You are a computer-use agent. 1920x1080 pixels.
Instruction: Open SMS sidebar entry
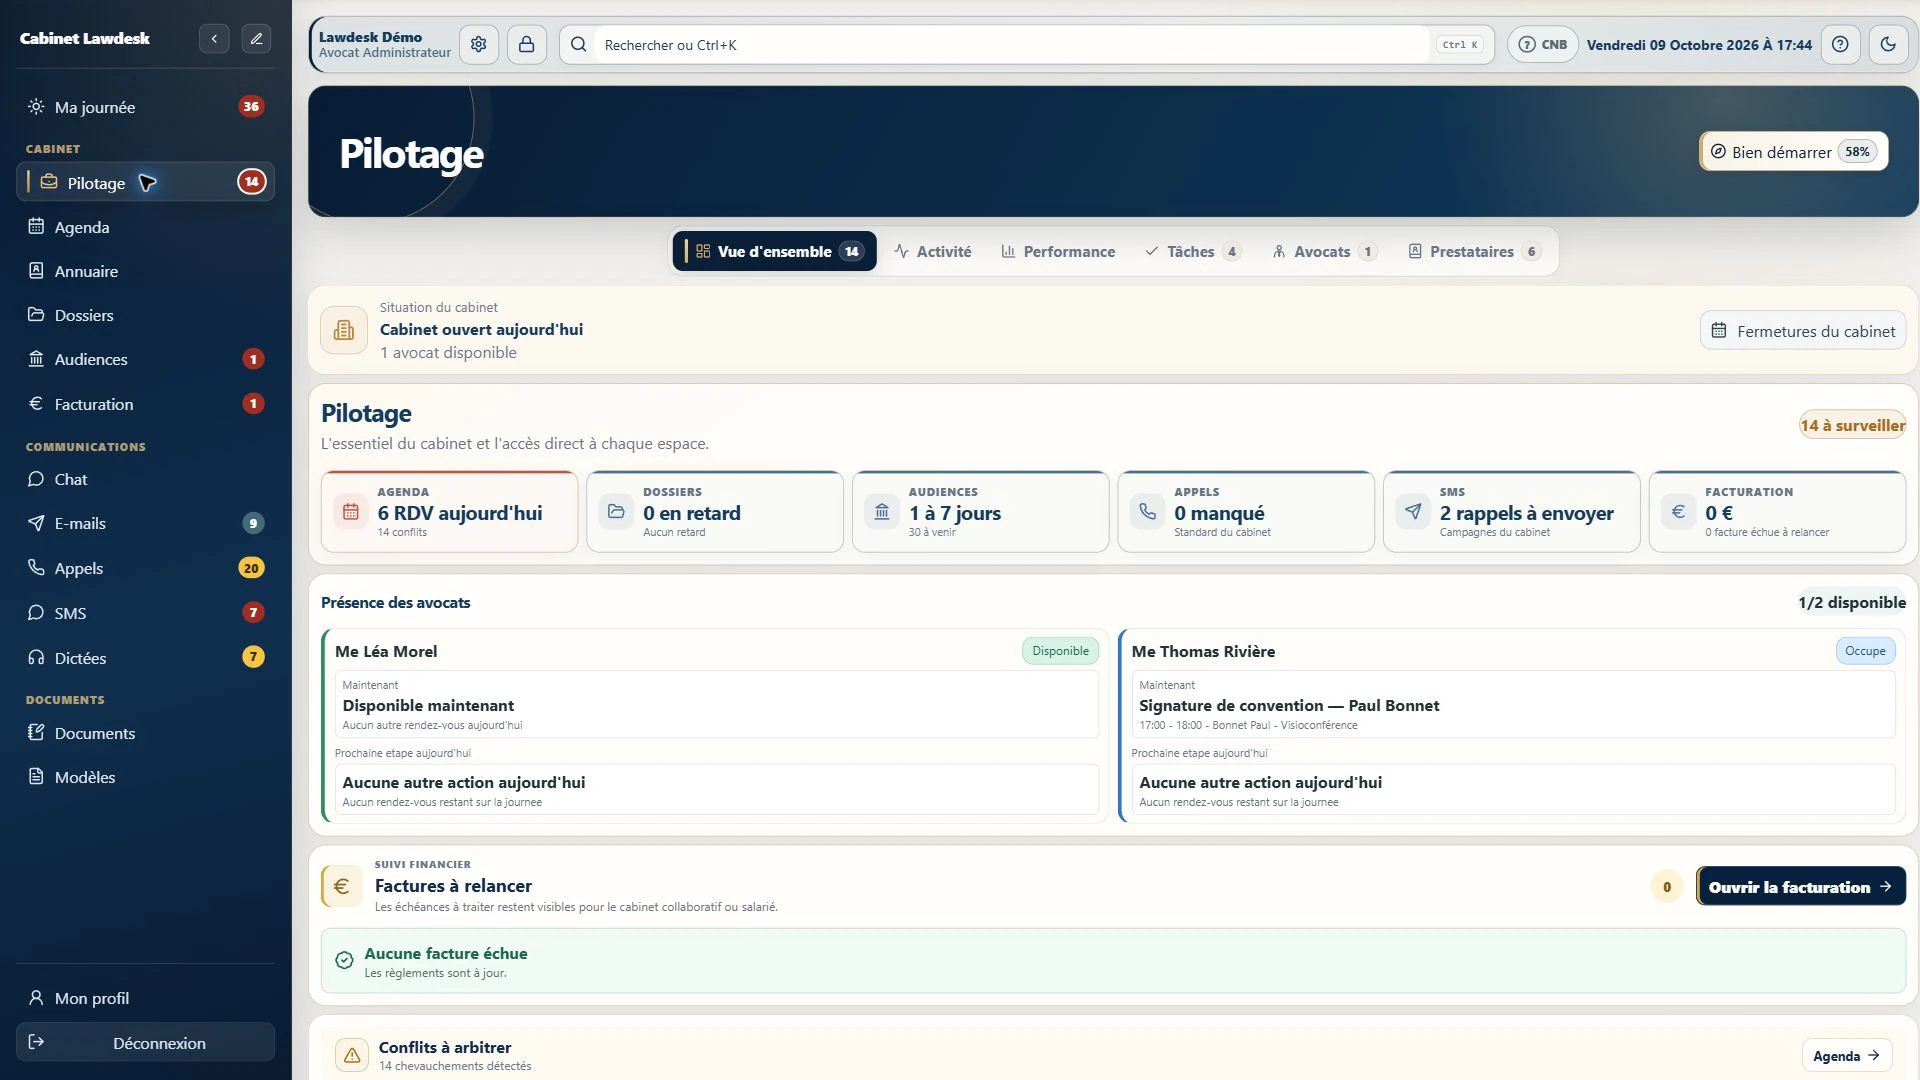click(145, 613)
